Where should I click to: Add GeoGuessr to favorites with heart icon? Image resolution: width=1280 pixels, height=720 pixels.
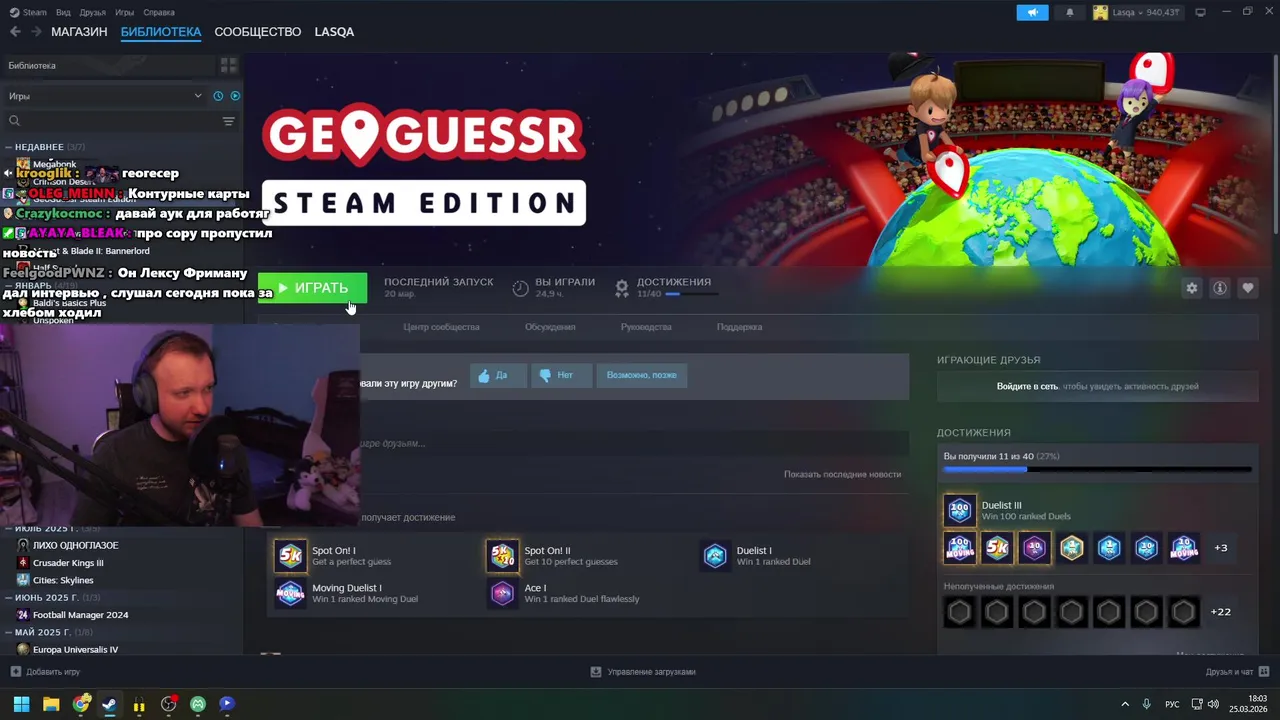[x=1248, y=288]
